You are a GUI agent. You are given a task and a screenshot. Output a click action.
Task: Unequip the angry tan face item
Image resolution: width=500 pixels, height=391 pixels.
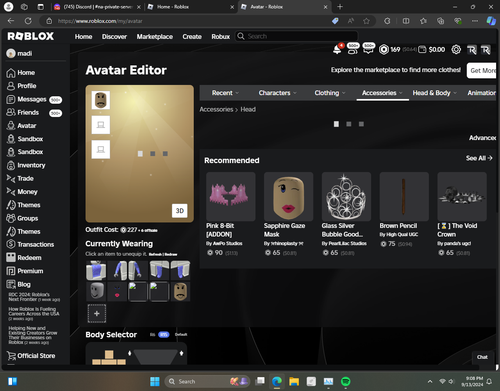click(x=180, y=291)
